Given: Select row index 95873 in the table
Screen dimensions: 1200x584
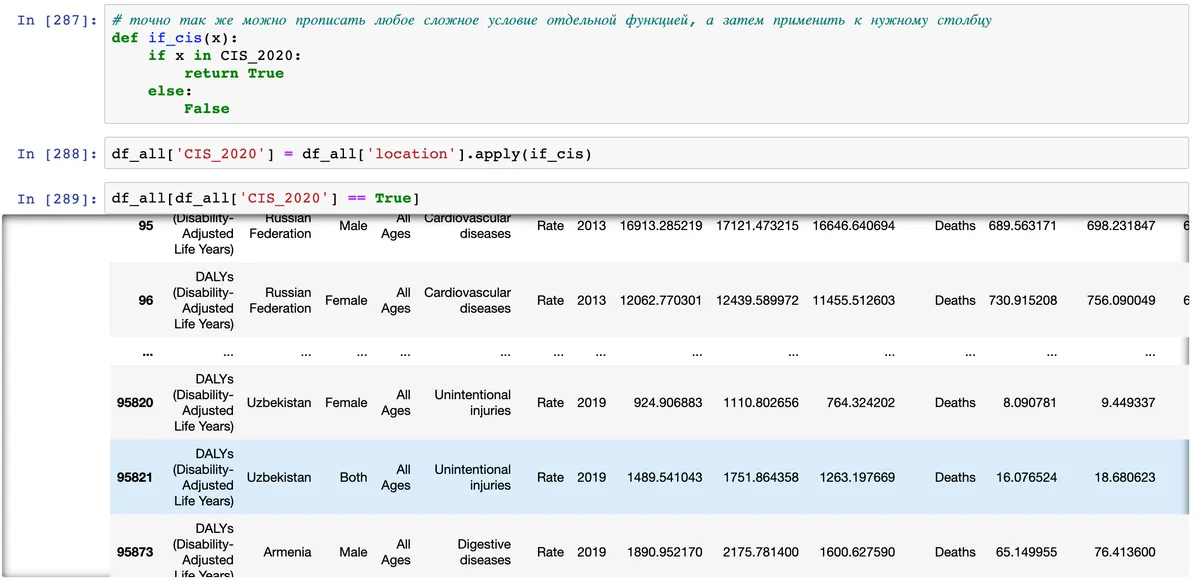Looking at the screenshot, I should (x=135, y=552).
